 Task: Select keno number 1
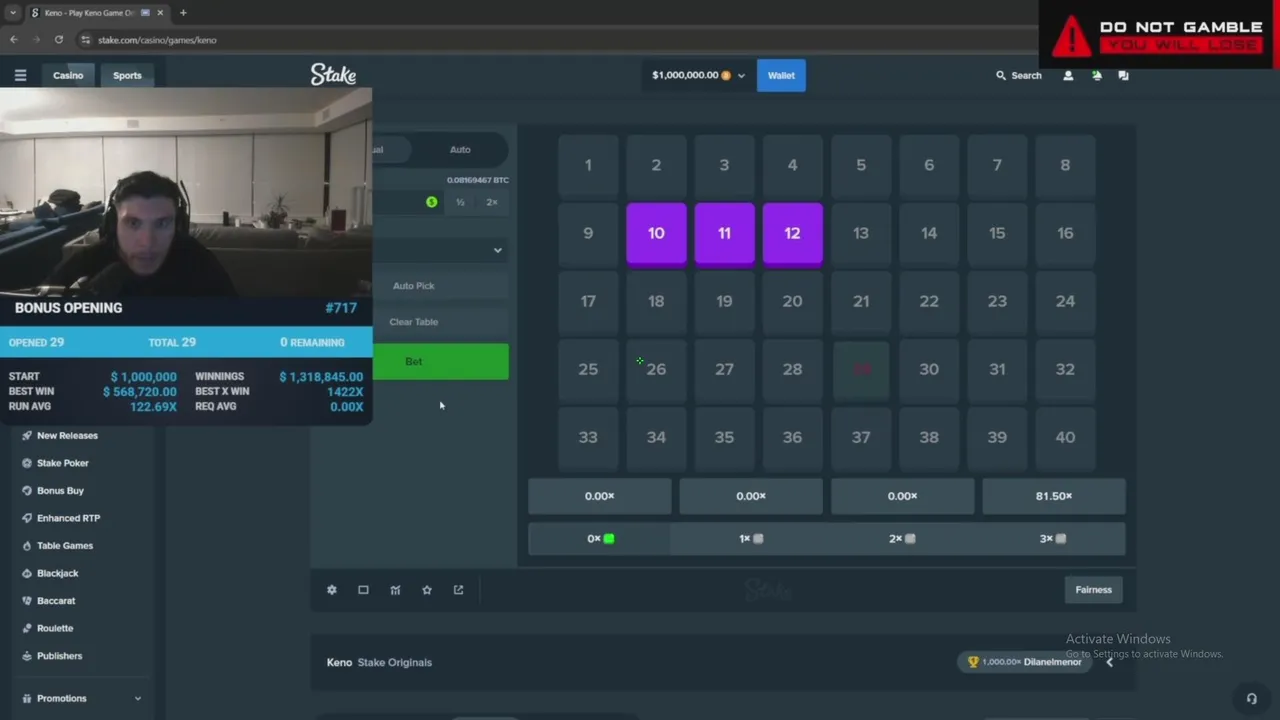588,165
